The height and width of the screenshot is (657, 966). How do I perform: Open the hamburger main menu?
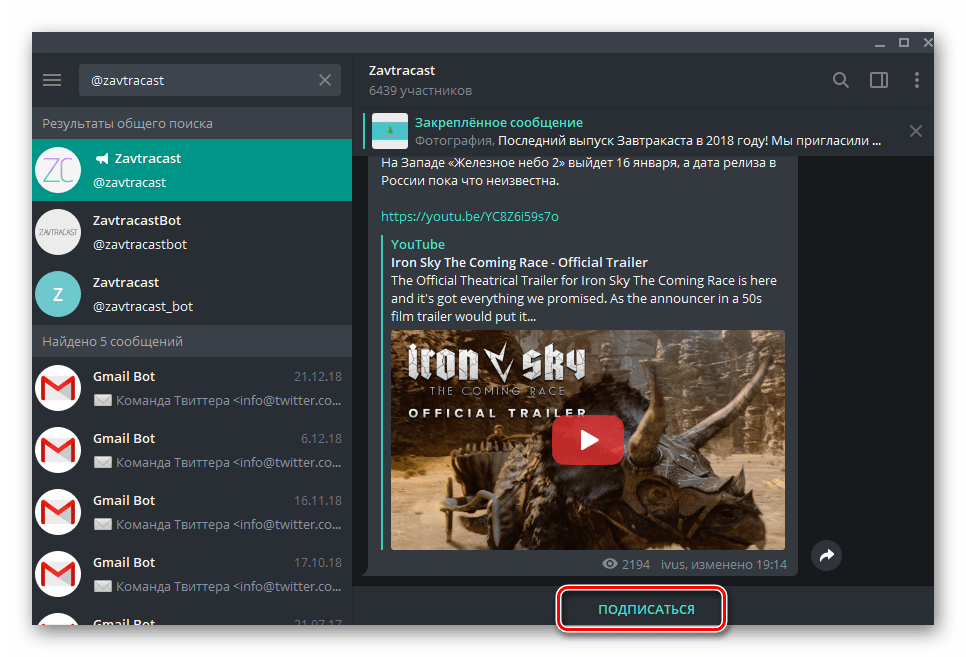pyautogui.click(x=52, y=80)
